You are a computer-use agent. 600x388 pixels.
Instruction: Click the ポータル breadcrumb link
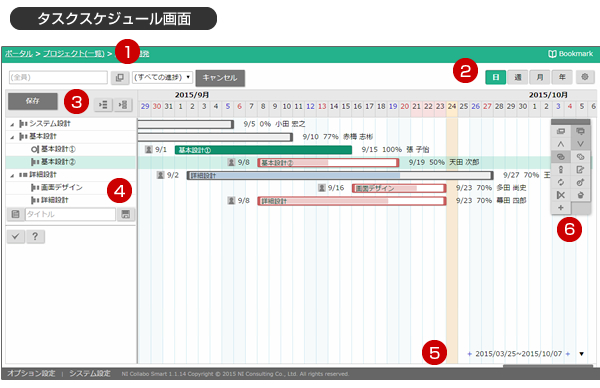(19, 54)
